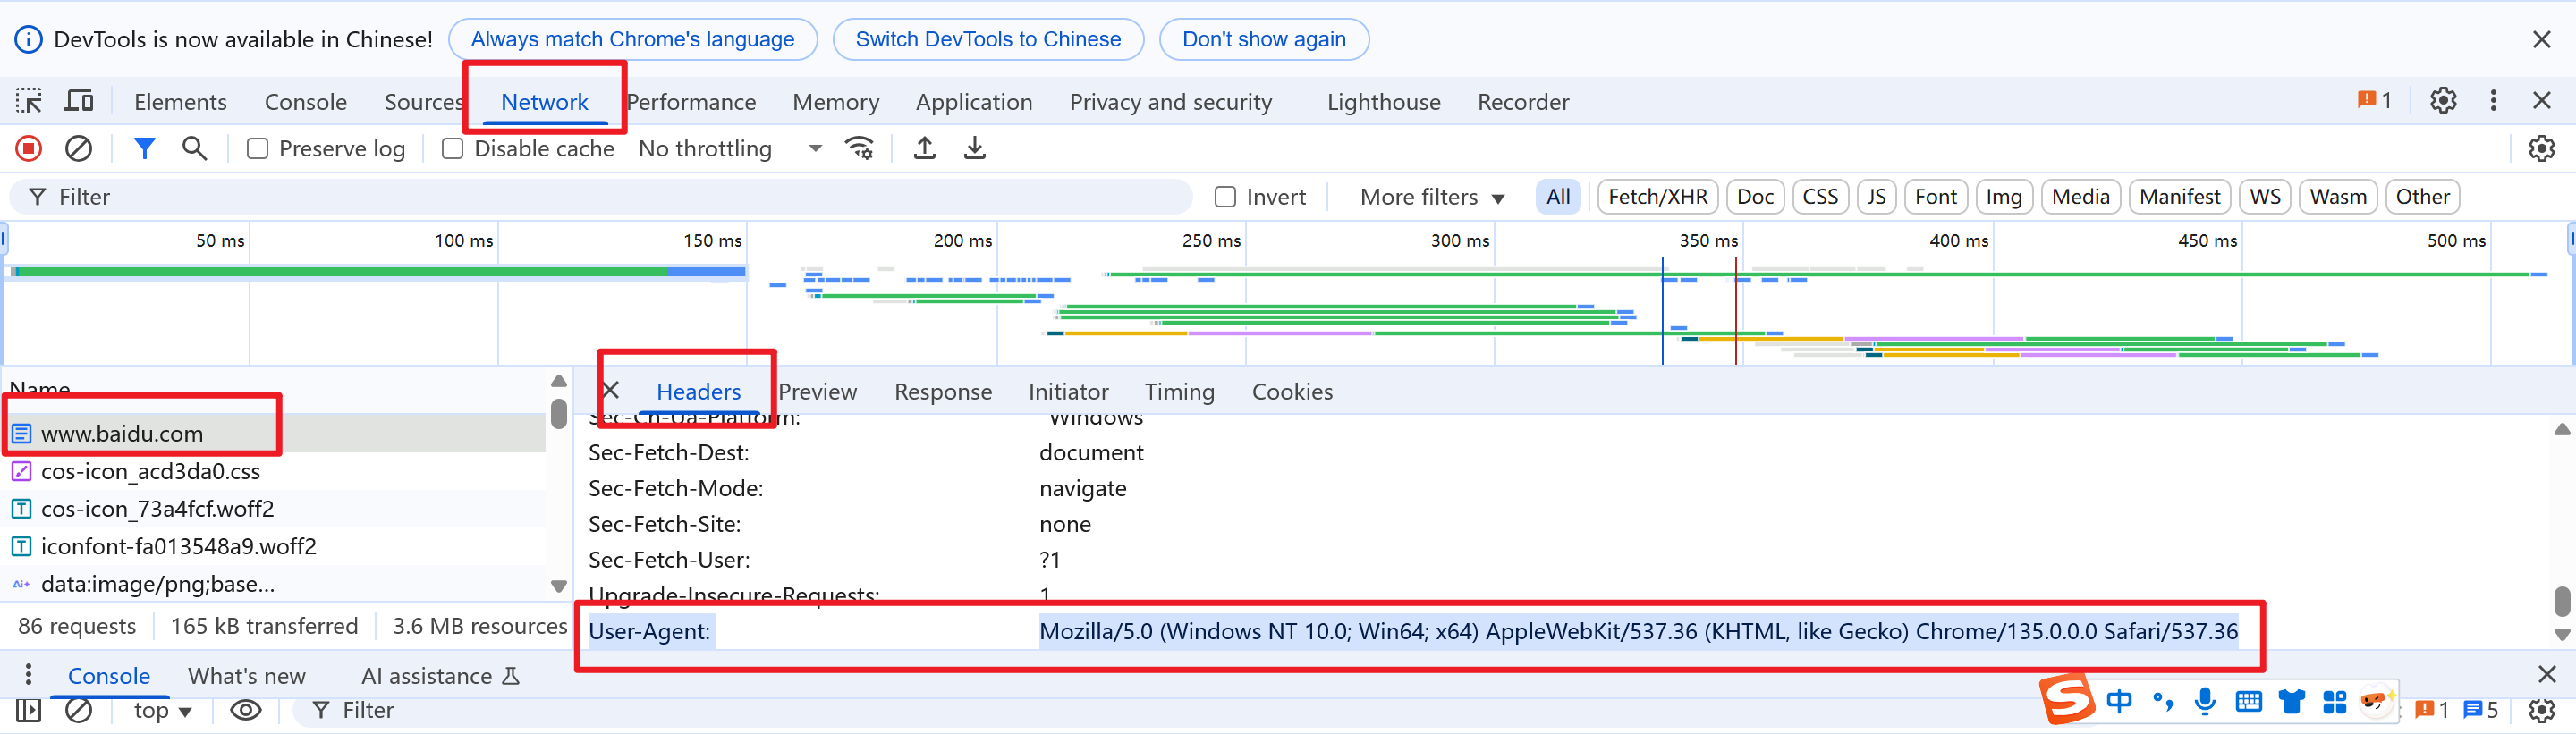The width and height of the screenshot is (2576, 734).
Task: Open Sogou soft keyboard icon
Action: tap(2249, 702)
